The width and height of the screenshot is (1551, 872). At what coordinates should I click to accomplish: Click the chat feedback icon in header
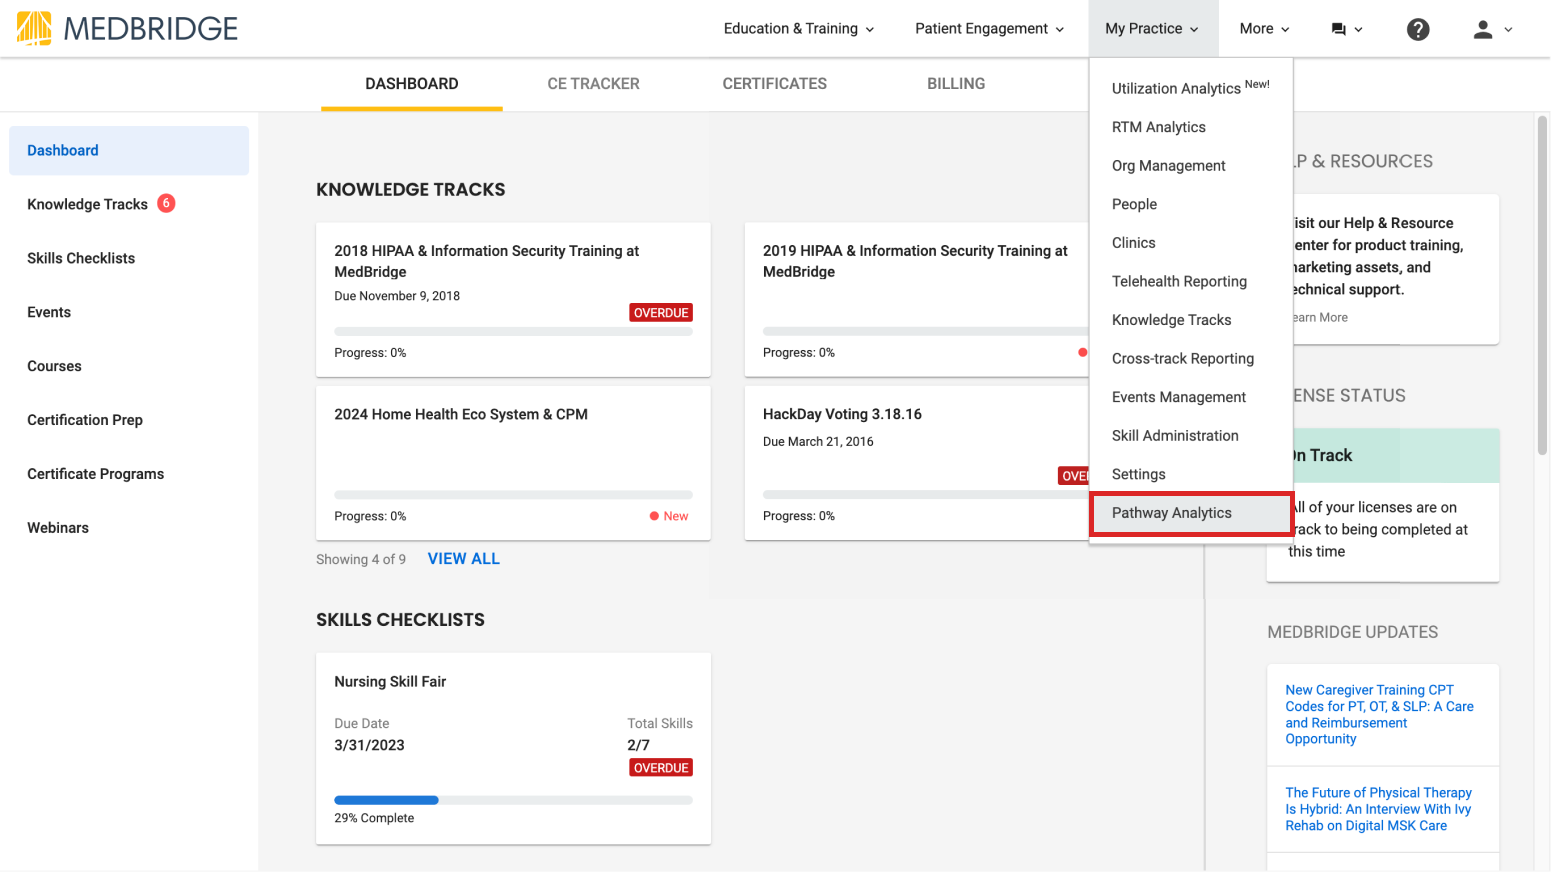pos(1340,29)
